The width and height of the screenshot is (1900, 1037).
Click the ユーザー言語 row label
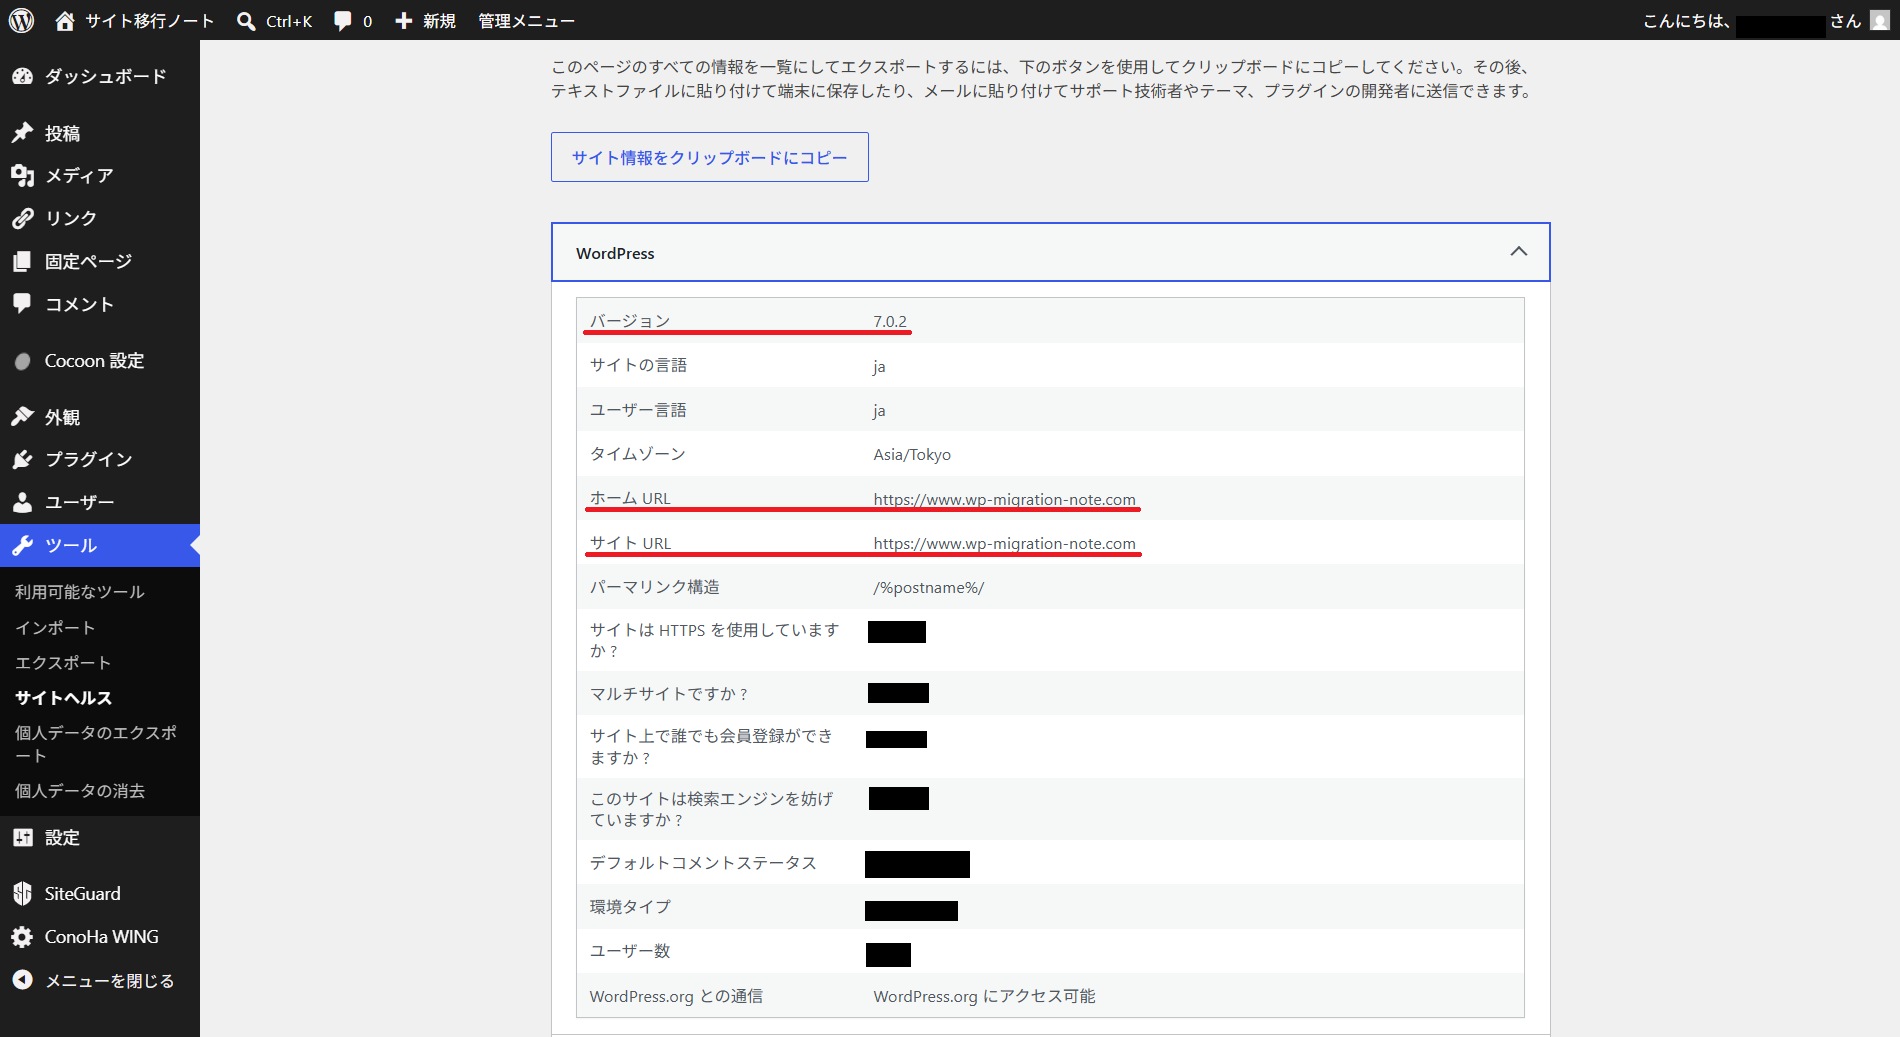(x=638, y=410)
